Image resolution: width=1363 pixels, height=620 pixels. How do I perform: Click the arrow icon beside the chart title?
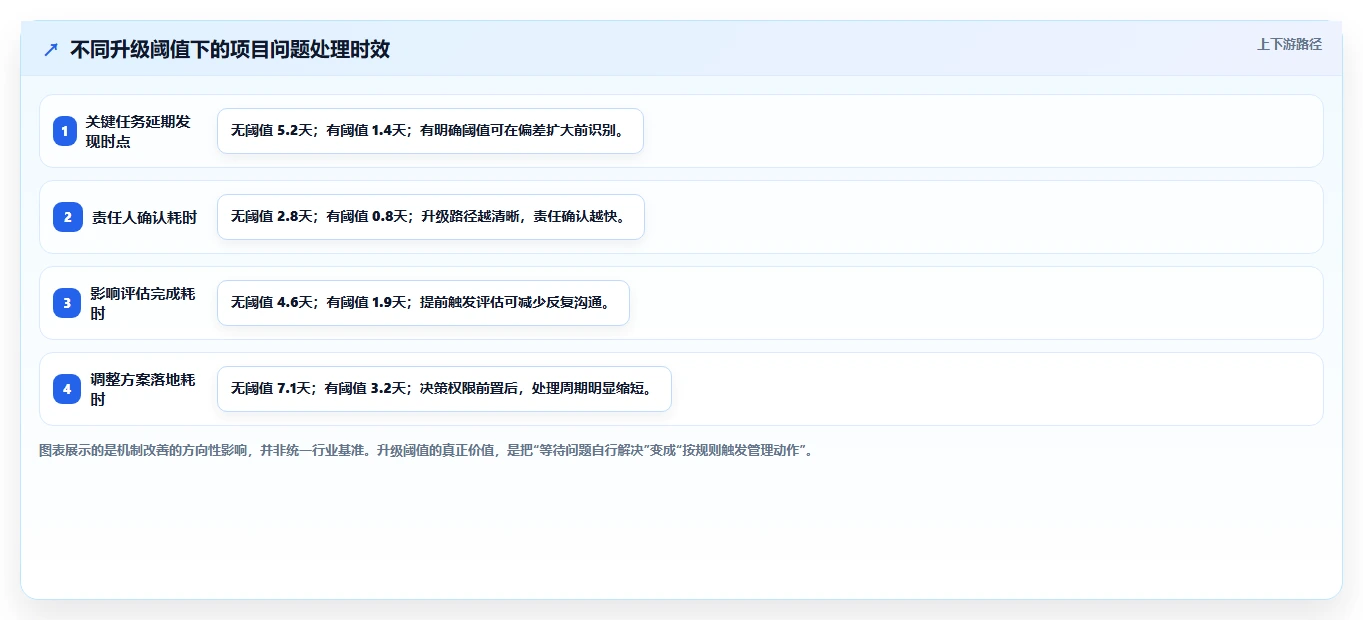tap(51, 50)
